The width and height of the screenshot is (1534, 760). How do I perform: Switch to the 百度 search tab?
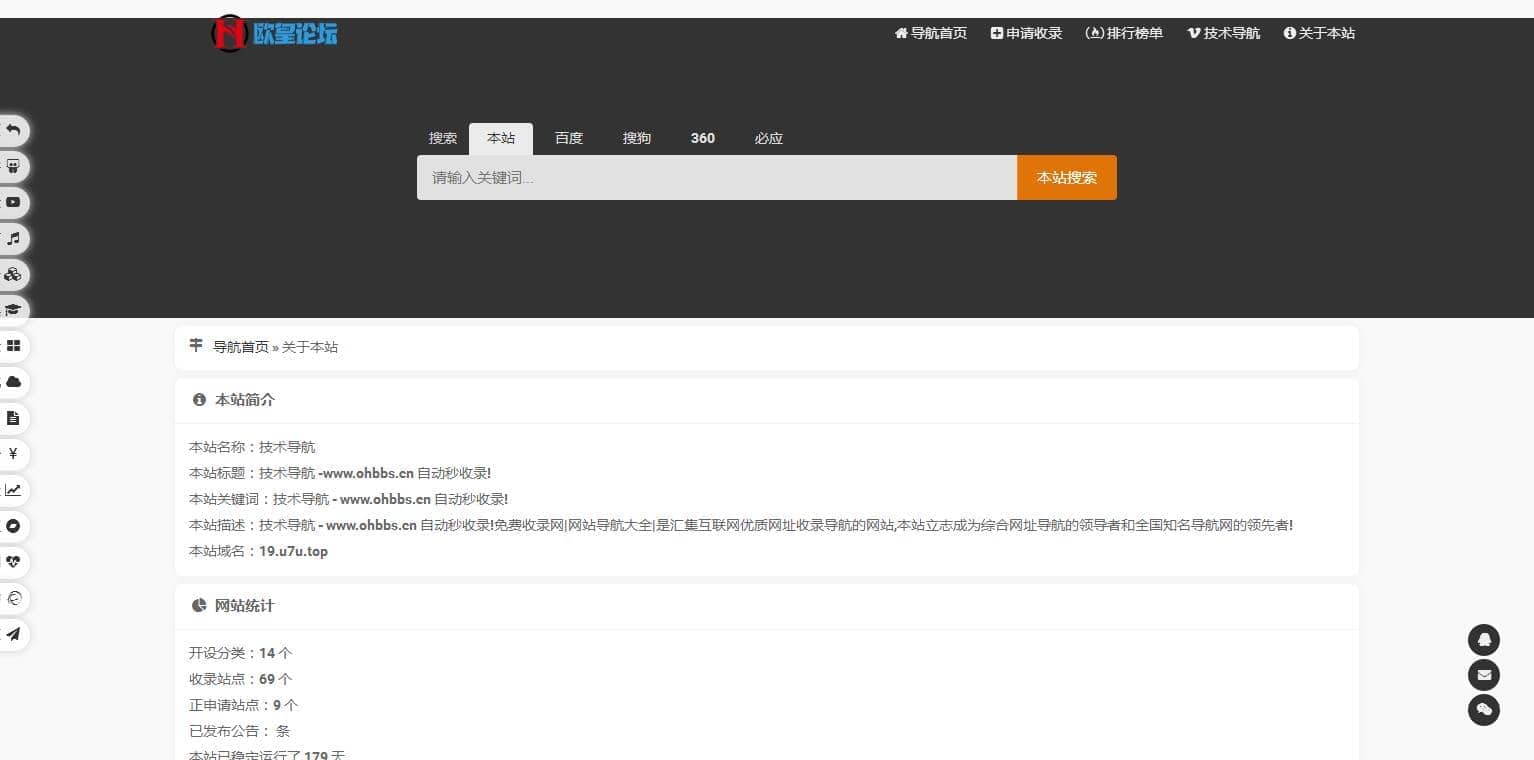point(568,138)
